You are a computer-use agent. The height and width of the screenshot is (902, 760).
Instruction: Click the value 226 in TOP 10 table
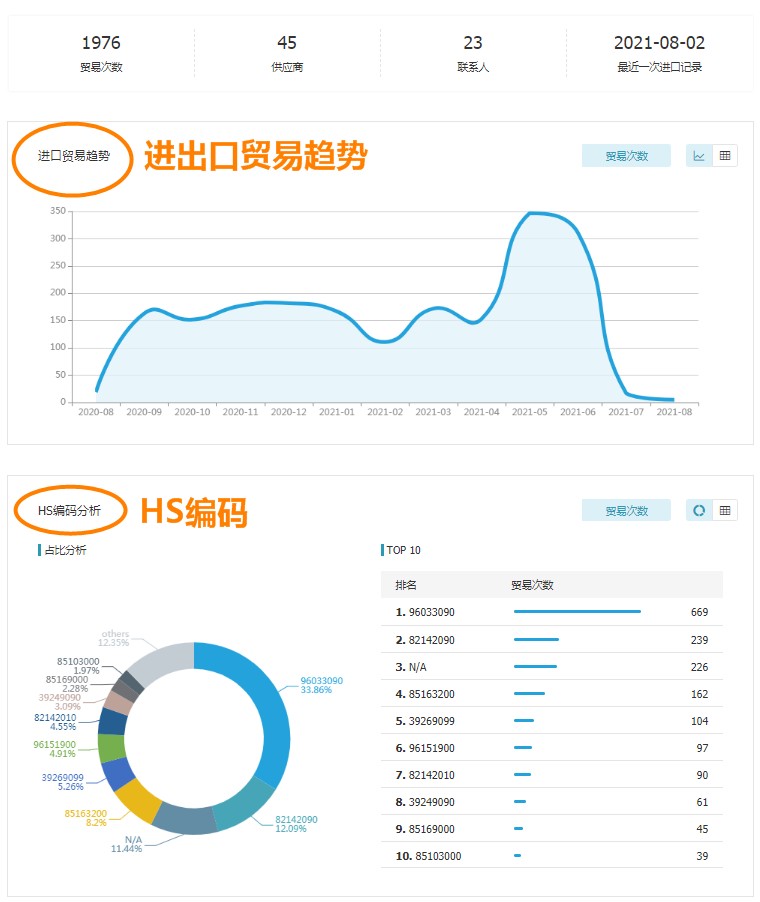tap(699, 667)
